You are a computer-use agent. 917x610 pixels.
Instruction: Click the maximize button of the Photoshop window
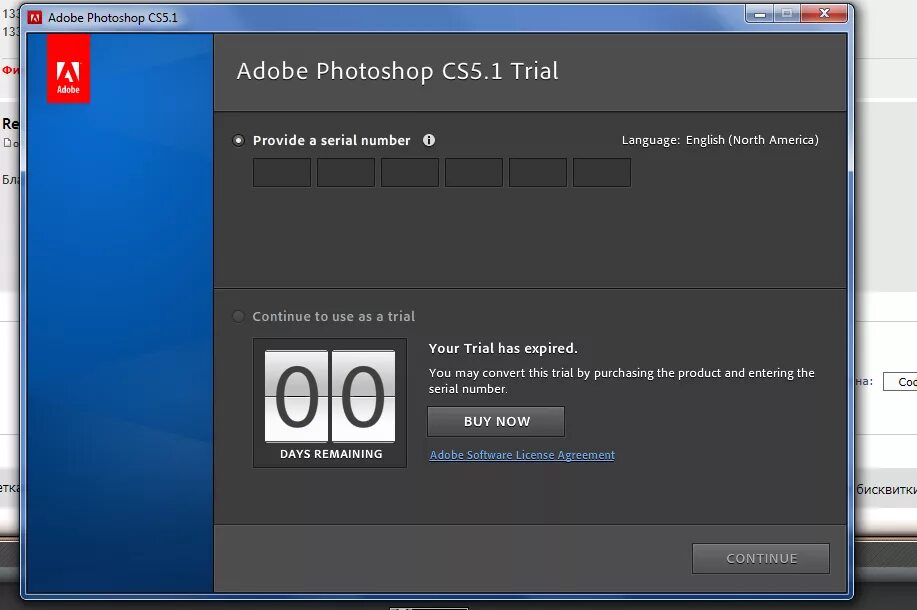(x=787, y=13)
